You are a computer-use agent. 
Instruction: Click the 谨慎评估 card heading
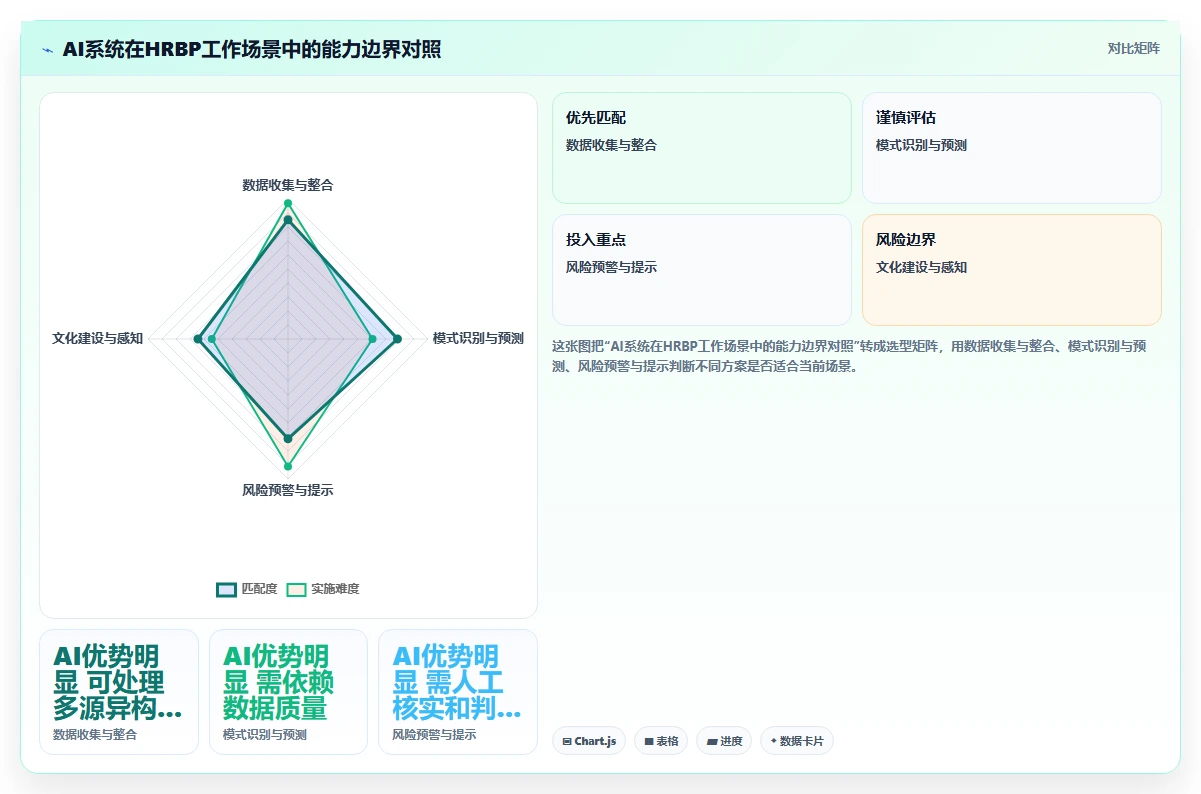tap(906, 118)
